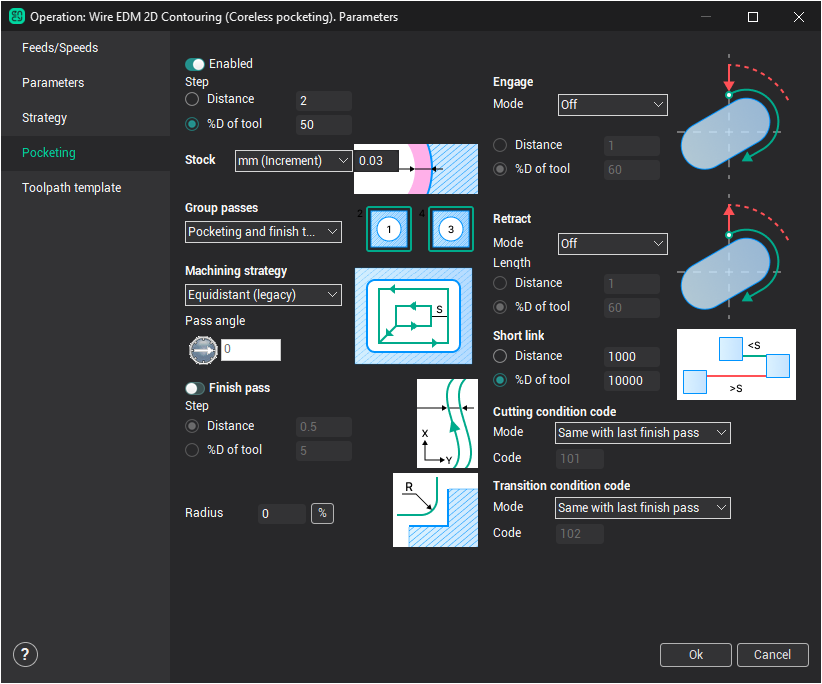Click the Short link diagram image

point(736,364)
